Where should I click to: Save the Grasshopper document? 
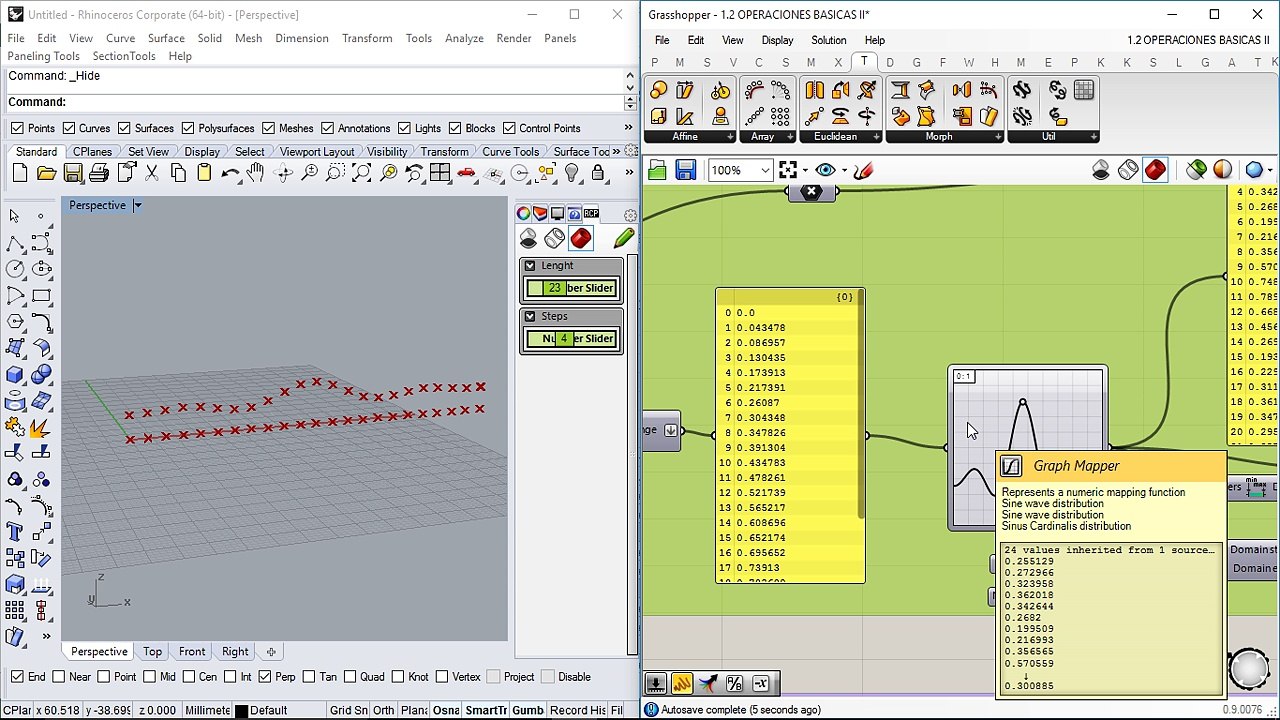[685, 170]
